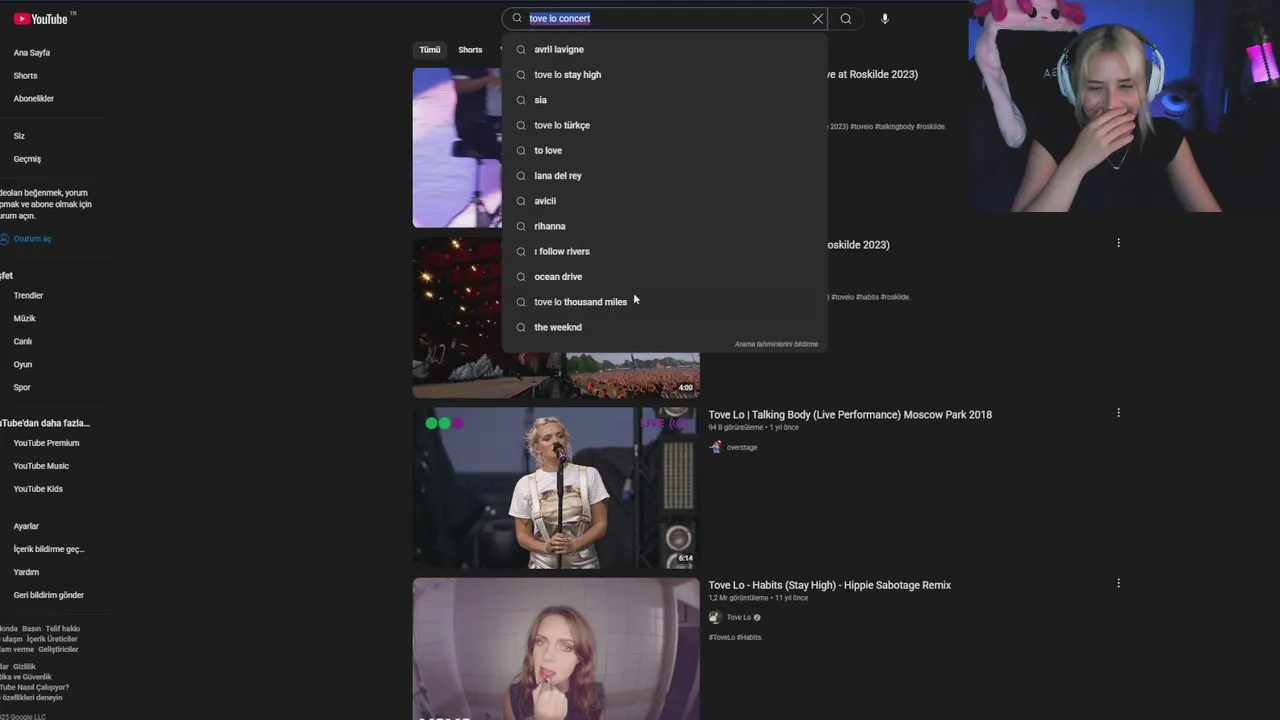Open Oyun in sidebar
This screenshot has height=720, width=1280.
pos(23,365)
